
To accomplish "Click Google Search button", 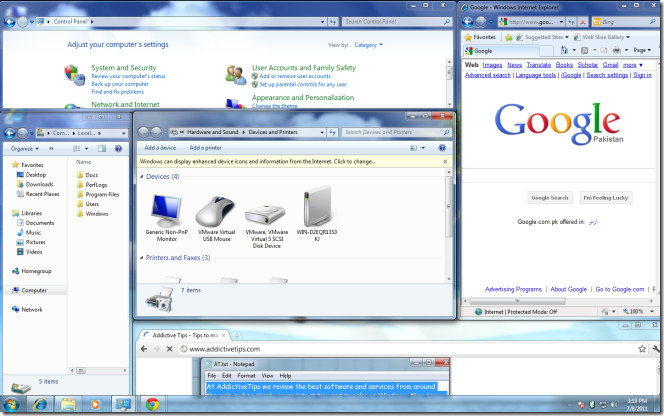I will pyautogui.click(x=550, y=198).
